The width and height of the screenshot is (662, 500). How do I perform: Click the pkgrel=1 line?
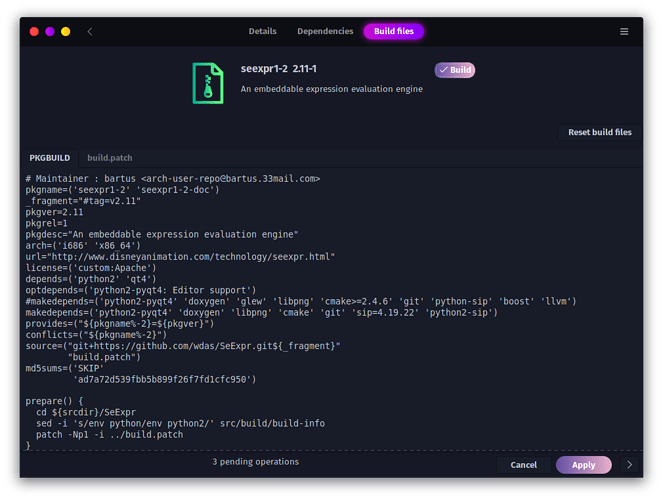click(x=46, y=223)
